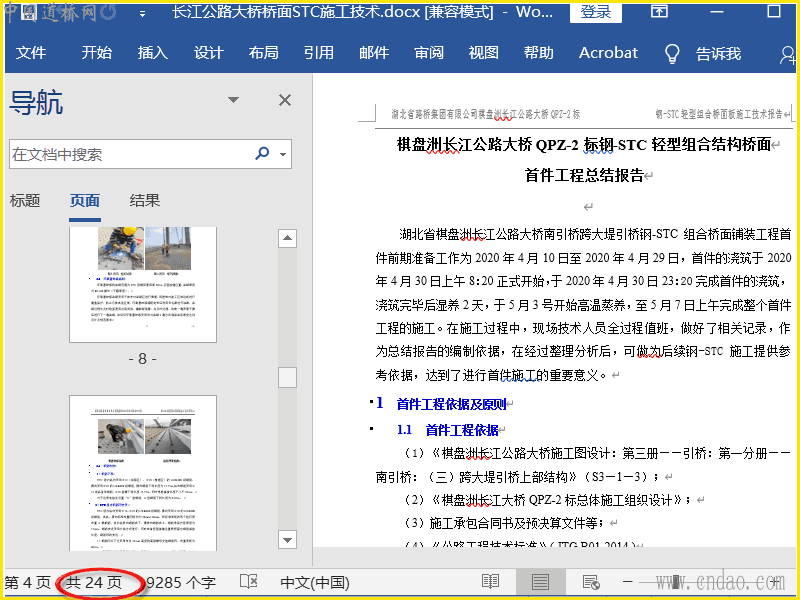Click the search magnifier icon in navigation pane
Viewport: 800px width, 600px height.
click(x=262, y=154)
